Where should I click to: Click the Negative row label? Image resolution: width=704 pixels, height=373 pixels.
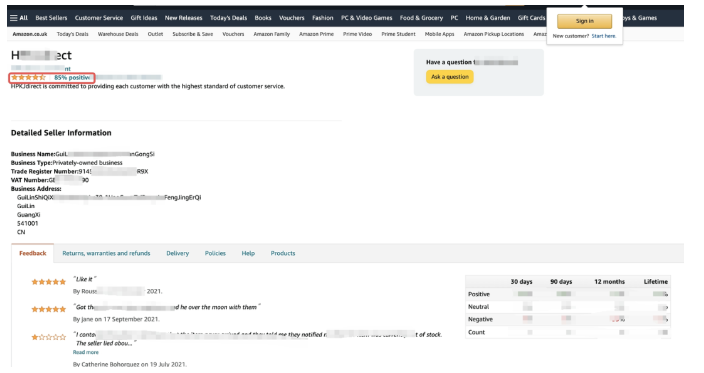(x=480, y=320)
